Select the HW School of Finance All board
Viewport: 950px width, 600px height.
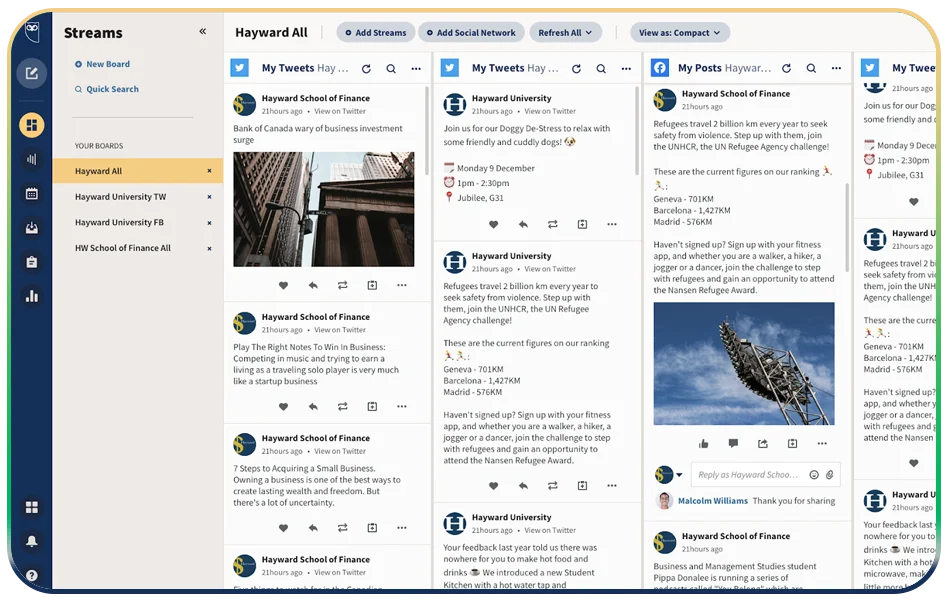pos(138,248)
